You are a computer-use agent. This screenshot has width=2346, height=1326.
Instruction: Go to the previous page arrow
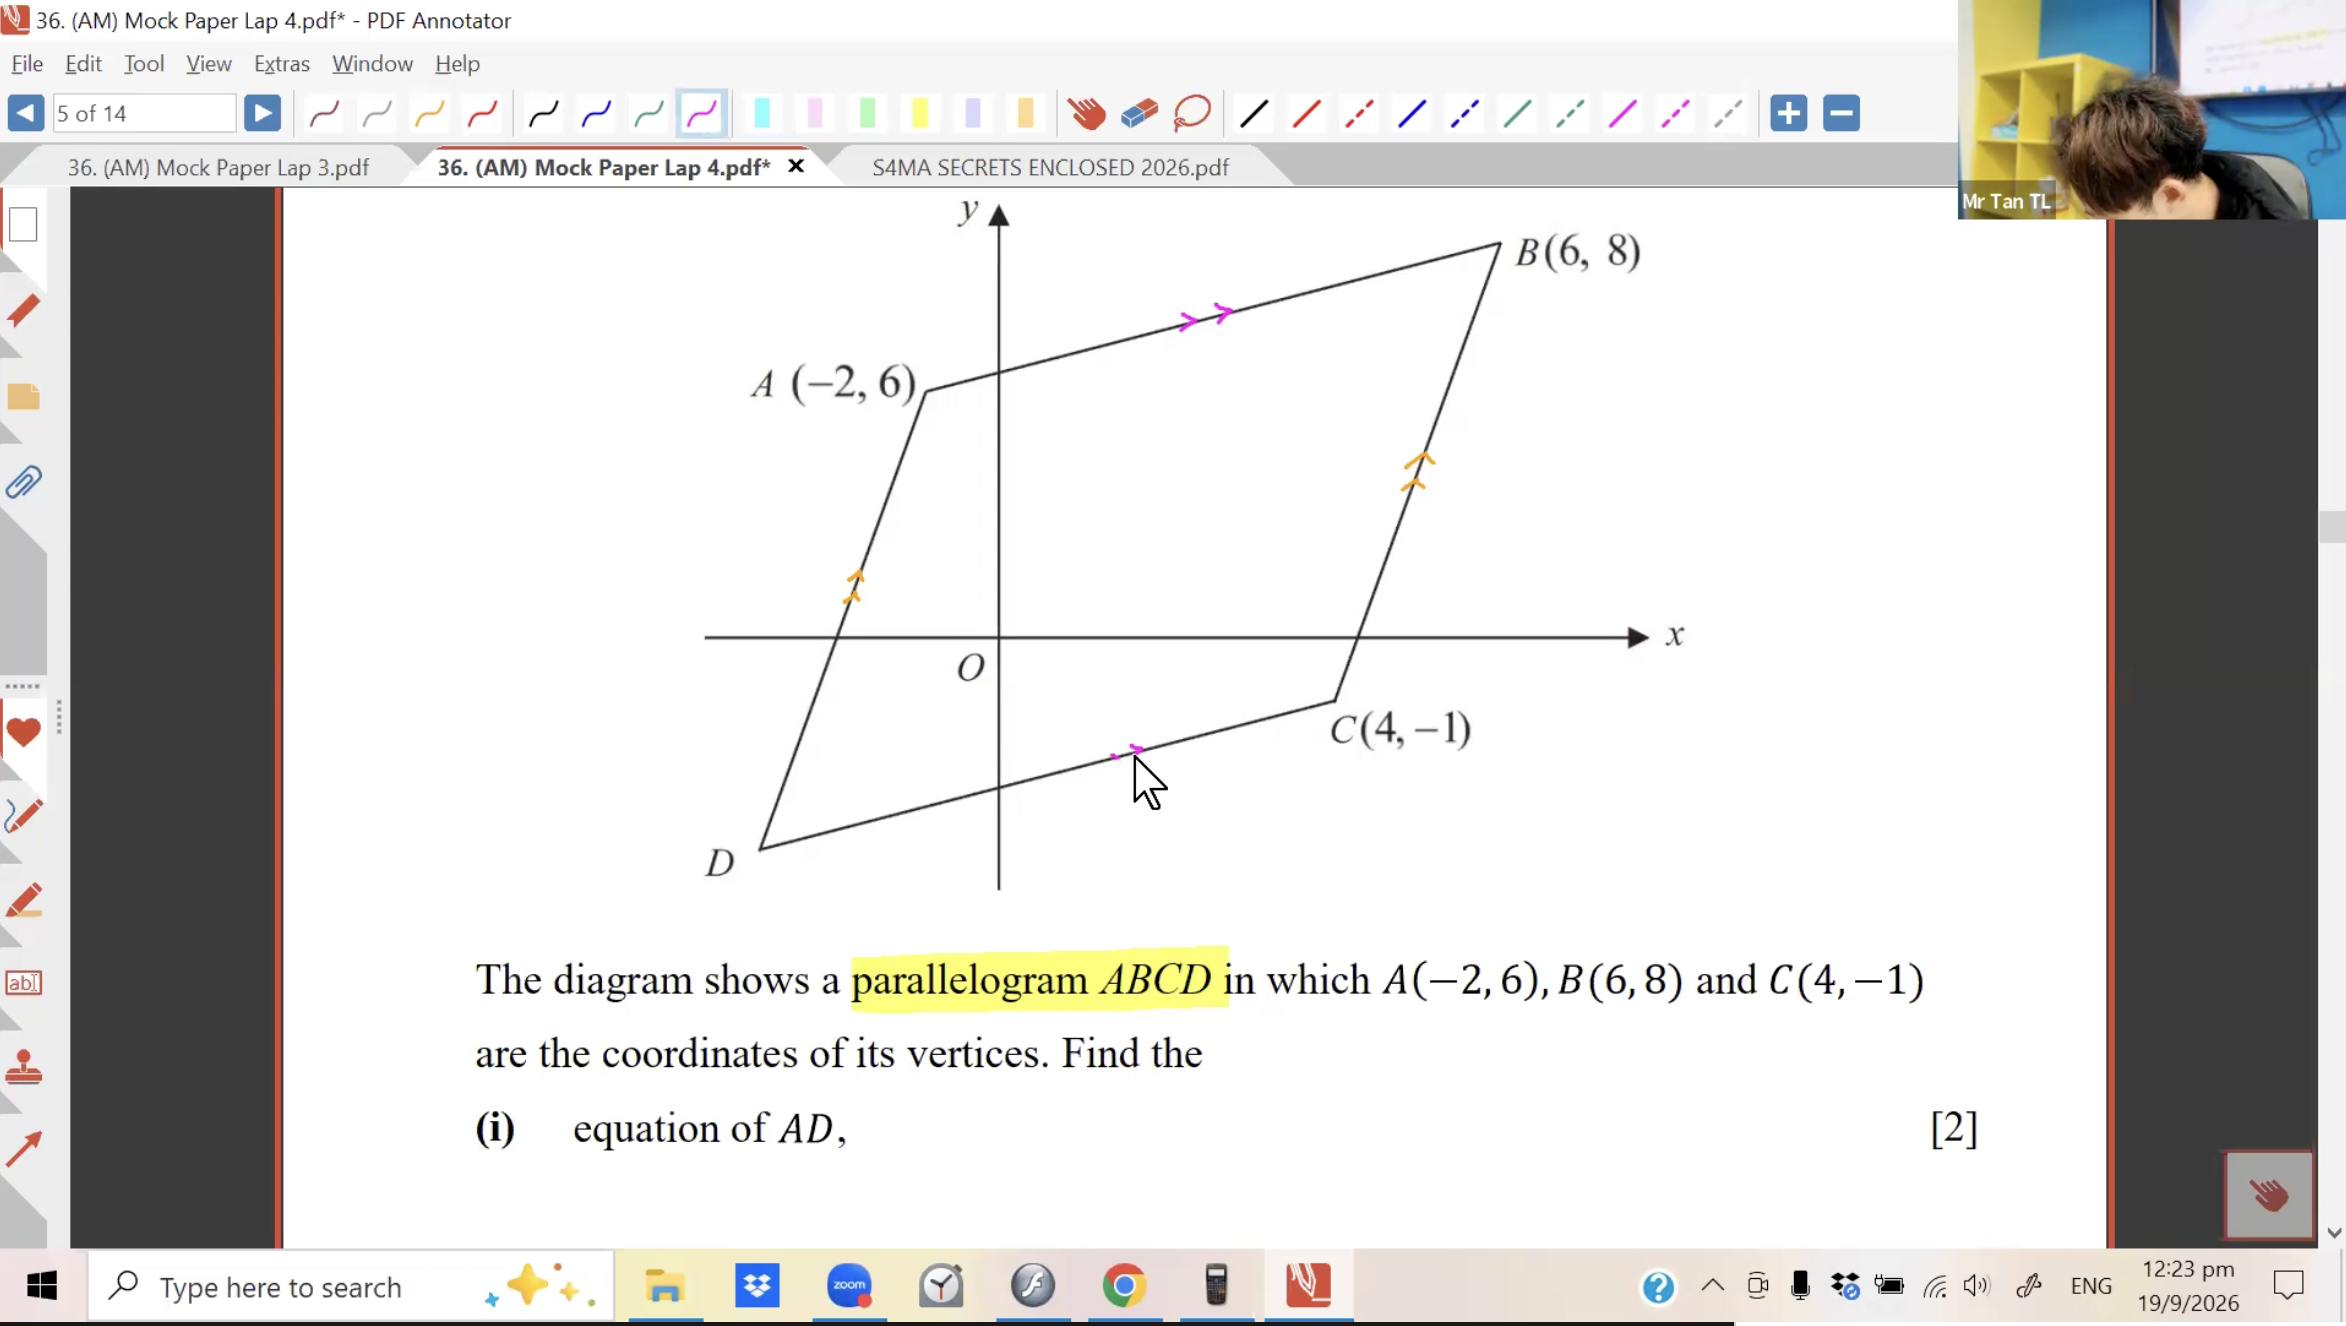25,113
